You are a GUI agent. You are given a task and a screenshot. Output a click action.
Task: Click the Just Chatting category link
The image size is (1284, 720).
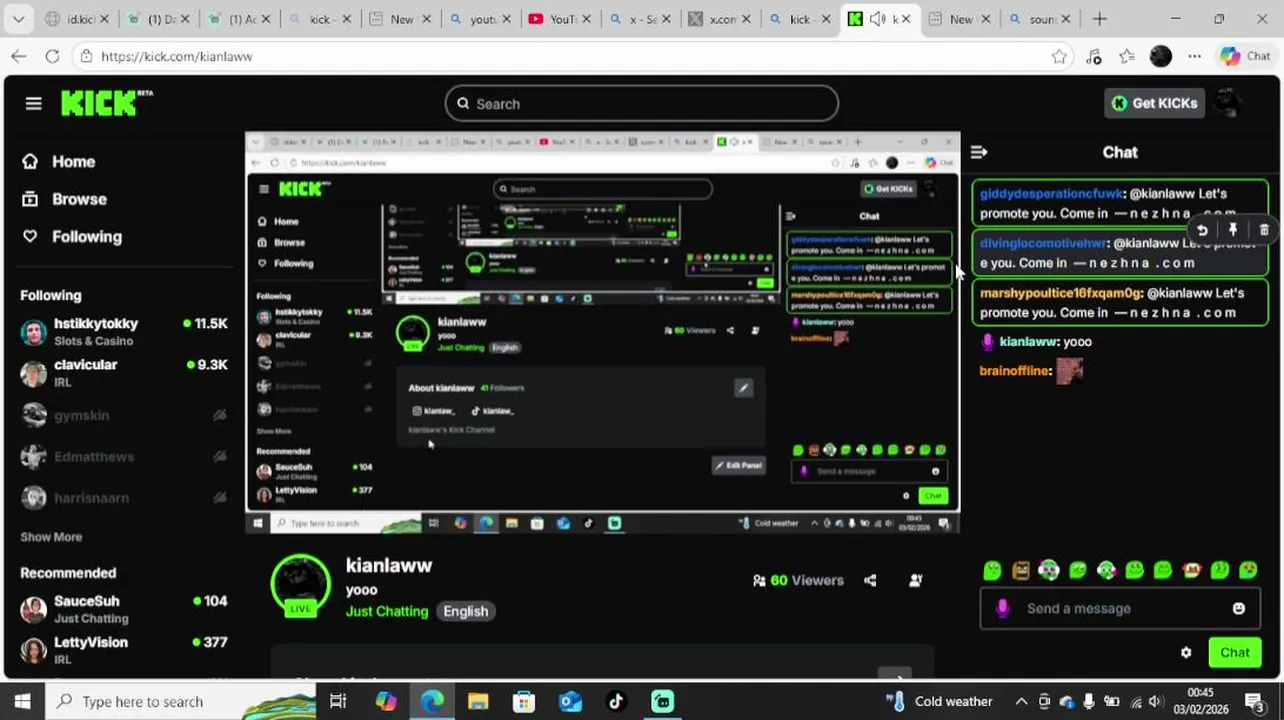click(x=387, y=611)
